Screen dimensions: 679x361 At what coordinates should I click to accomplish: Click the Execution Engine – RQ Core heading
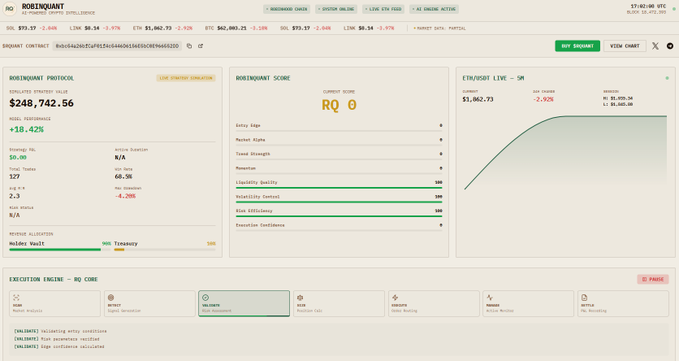tap(54, 280)
